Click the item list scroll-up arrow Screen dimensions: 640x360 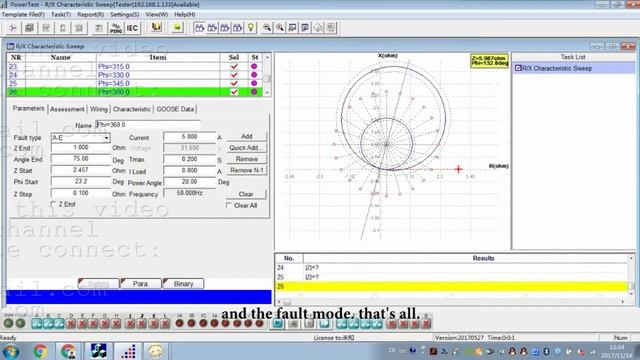click(x=267, y=58)
